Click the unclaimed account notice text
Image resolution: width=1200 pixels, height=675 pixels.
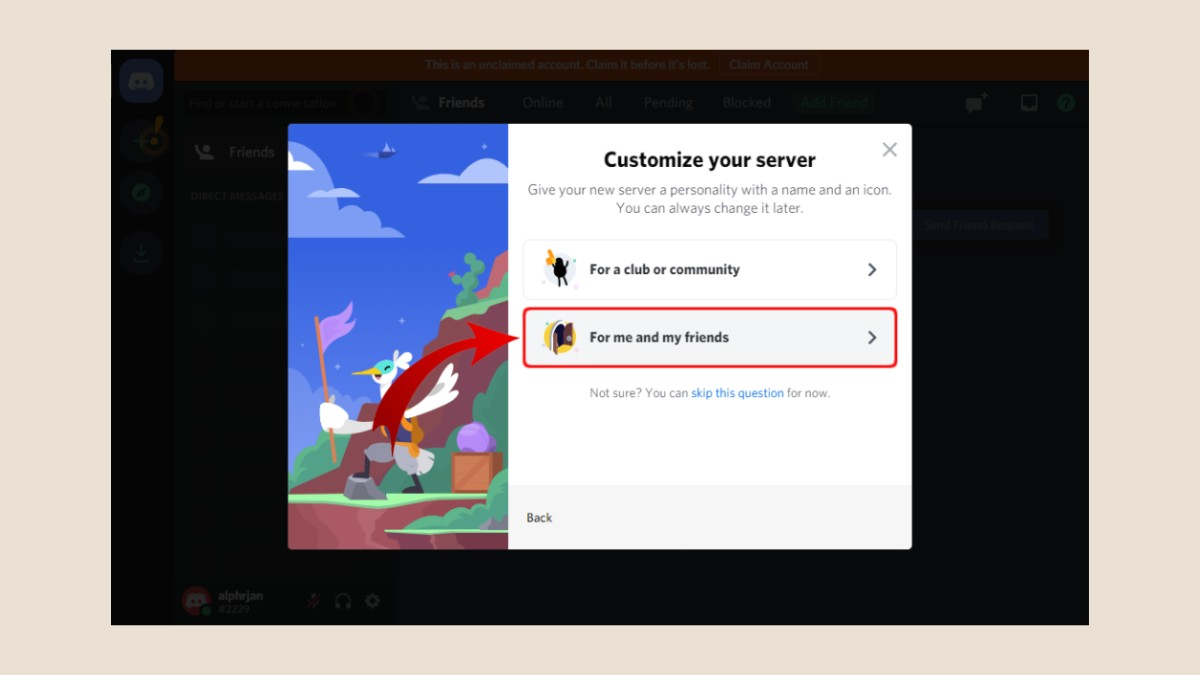click(567, 65)
